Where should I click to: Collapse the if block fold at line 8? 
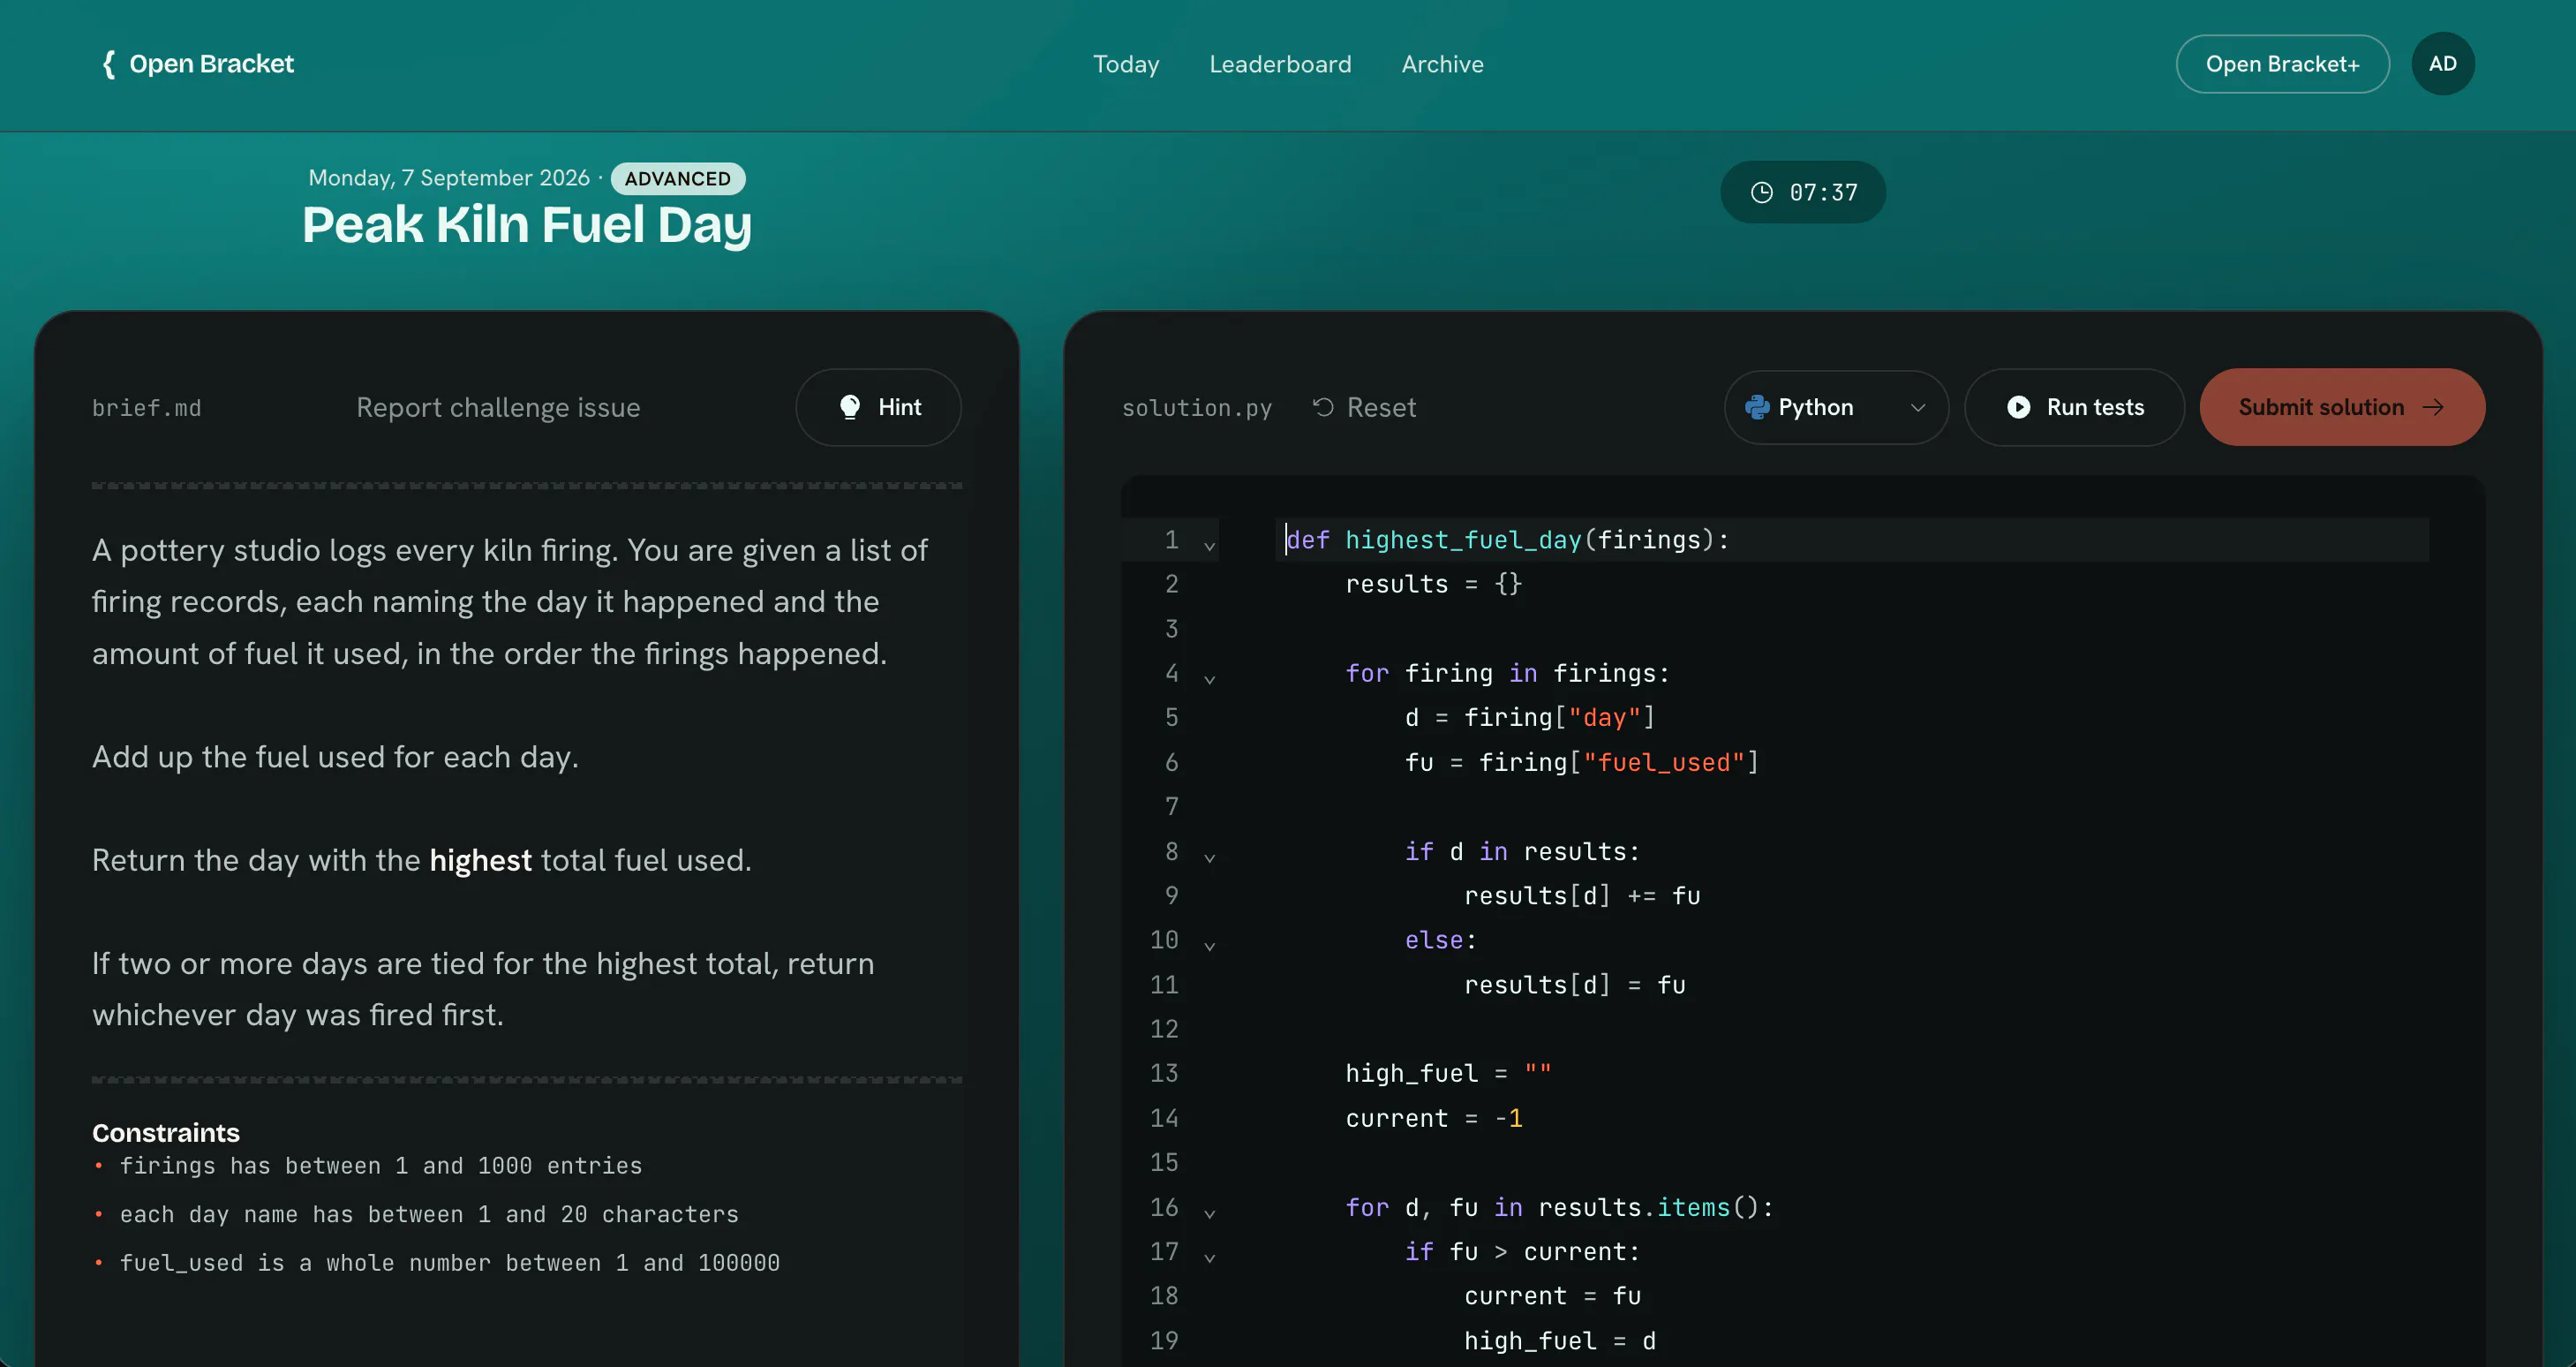[x=1209, y=857]
